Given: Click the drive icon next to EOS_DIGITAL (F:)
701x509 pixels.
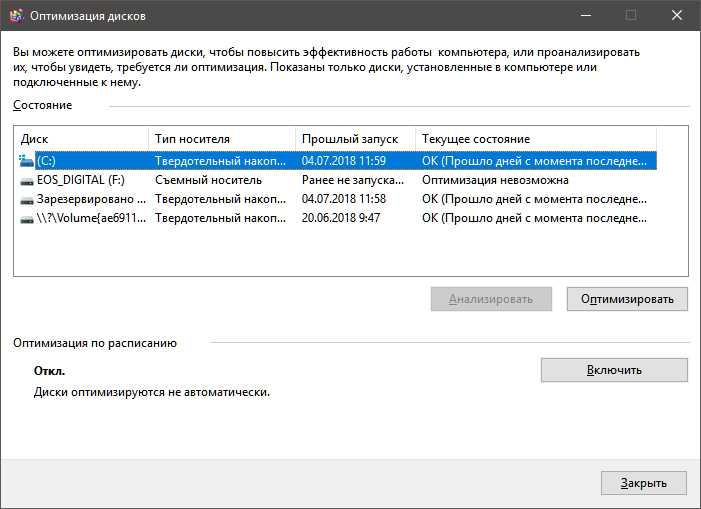Looking at the screenshot, I should 27,181.
